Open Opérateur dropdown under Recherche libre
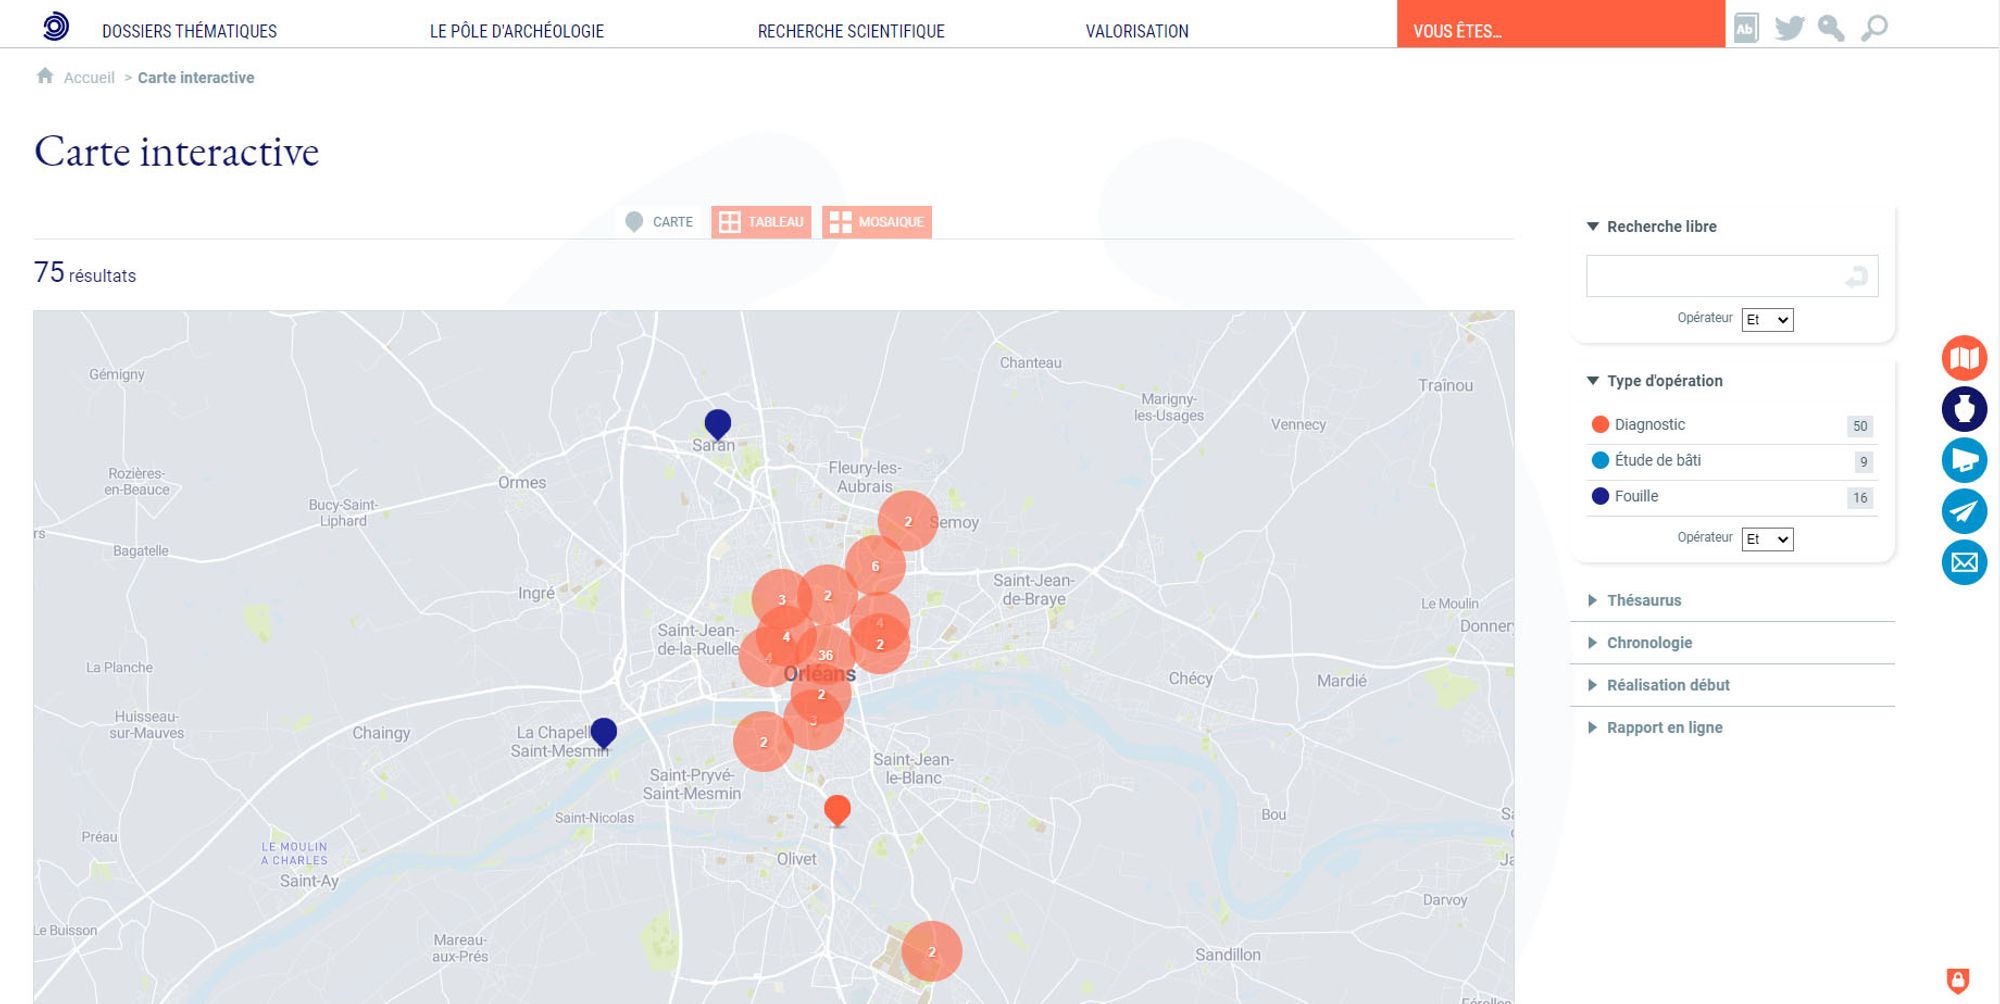Screen dimensions: 2000x1004 tap(1767, 320)
